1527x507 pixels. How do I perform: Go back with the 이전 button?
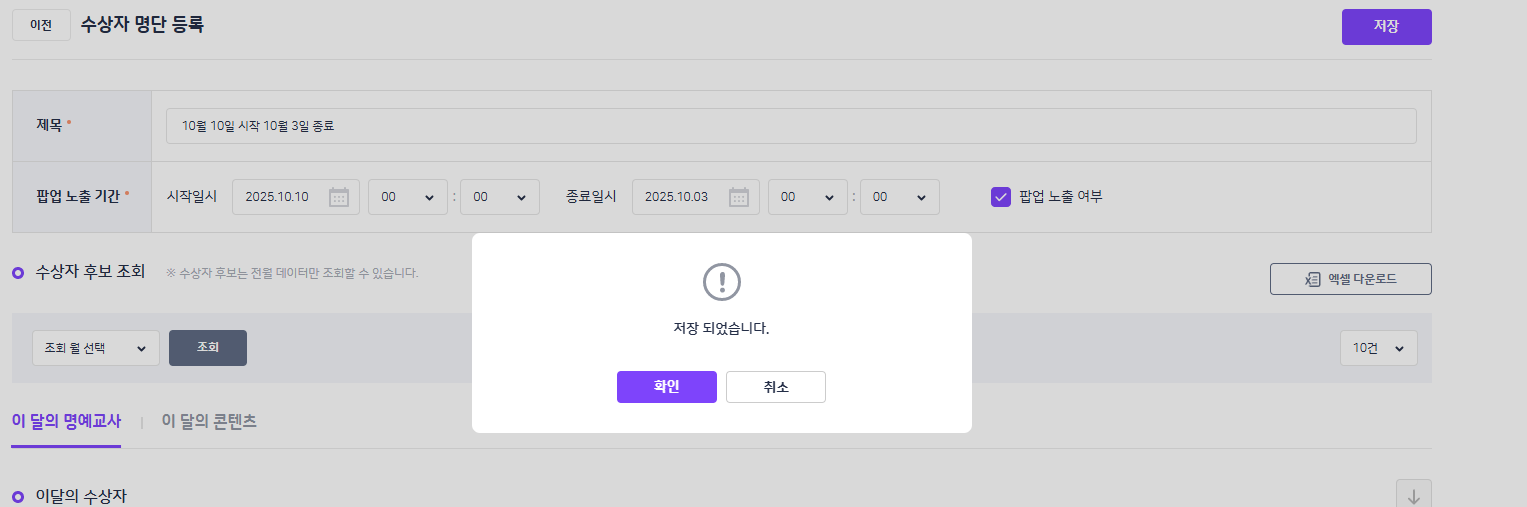[x=41, y=26]
